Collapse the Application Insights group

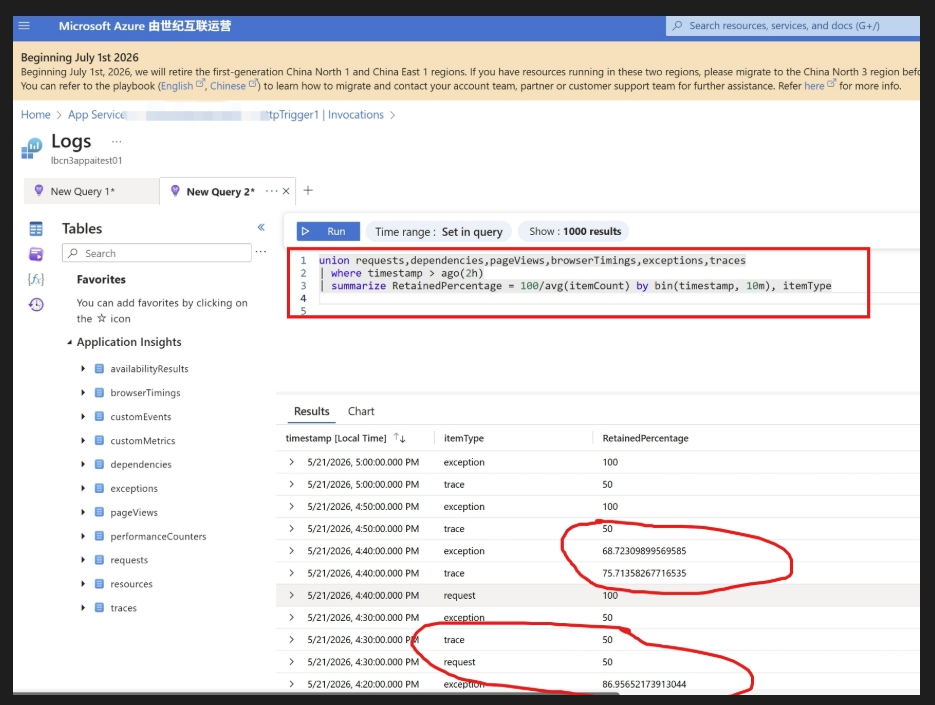click(69, 342)
